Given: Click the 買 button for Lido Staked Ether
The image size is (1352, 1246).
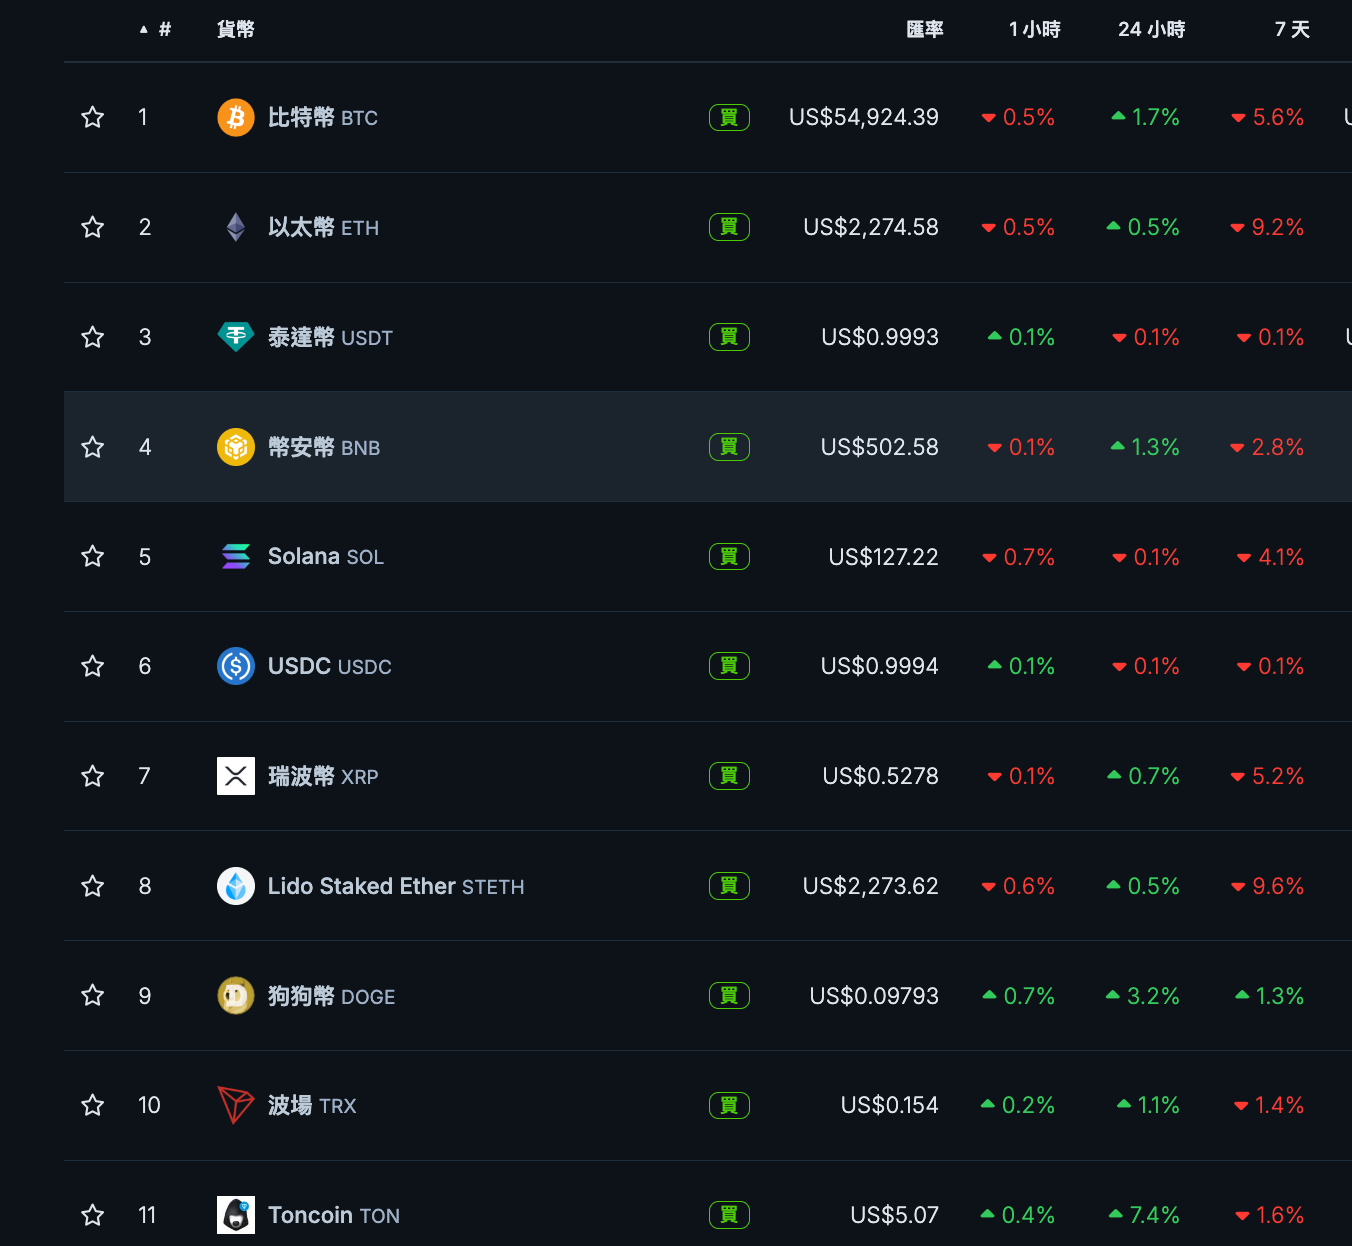Looking at the screenshot, I should [729, 886].
